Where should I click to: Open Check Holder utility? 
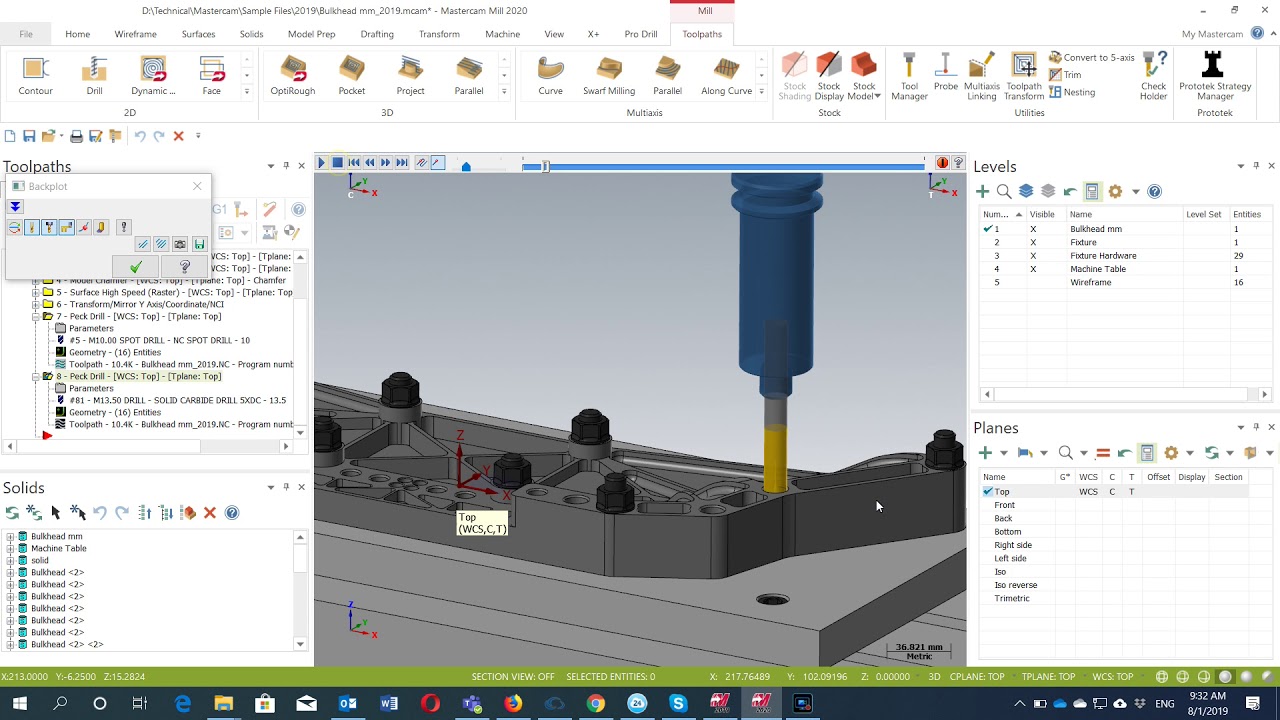coord(1154,78)
